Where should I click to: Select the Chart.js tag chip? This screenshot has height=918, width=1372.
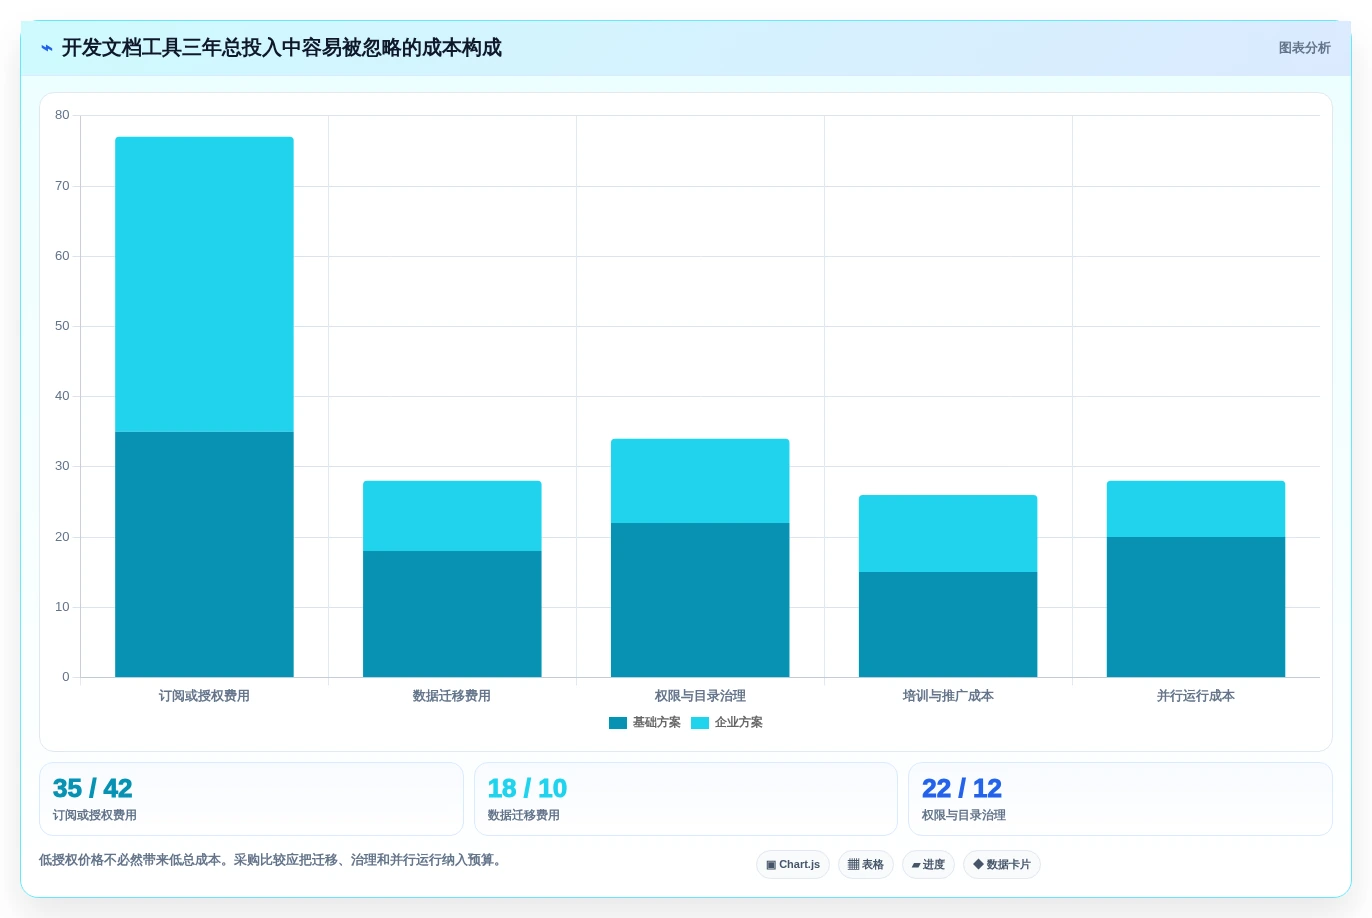point(793,864)
